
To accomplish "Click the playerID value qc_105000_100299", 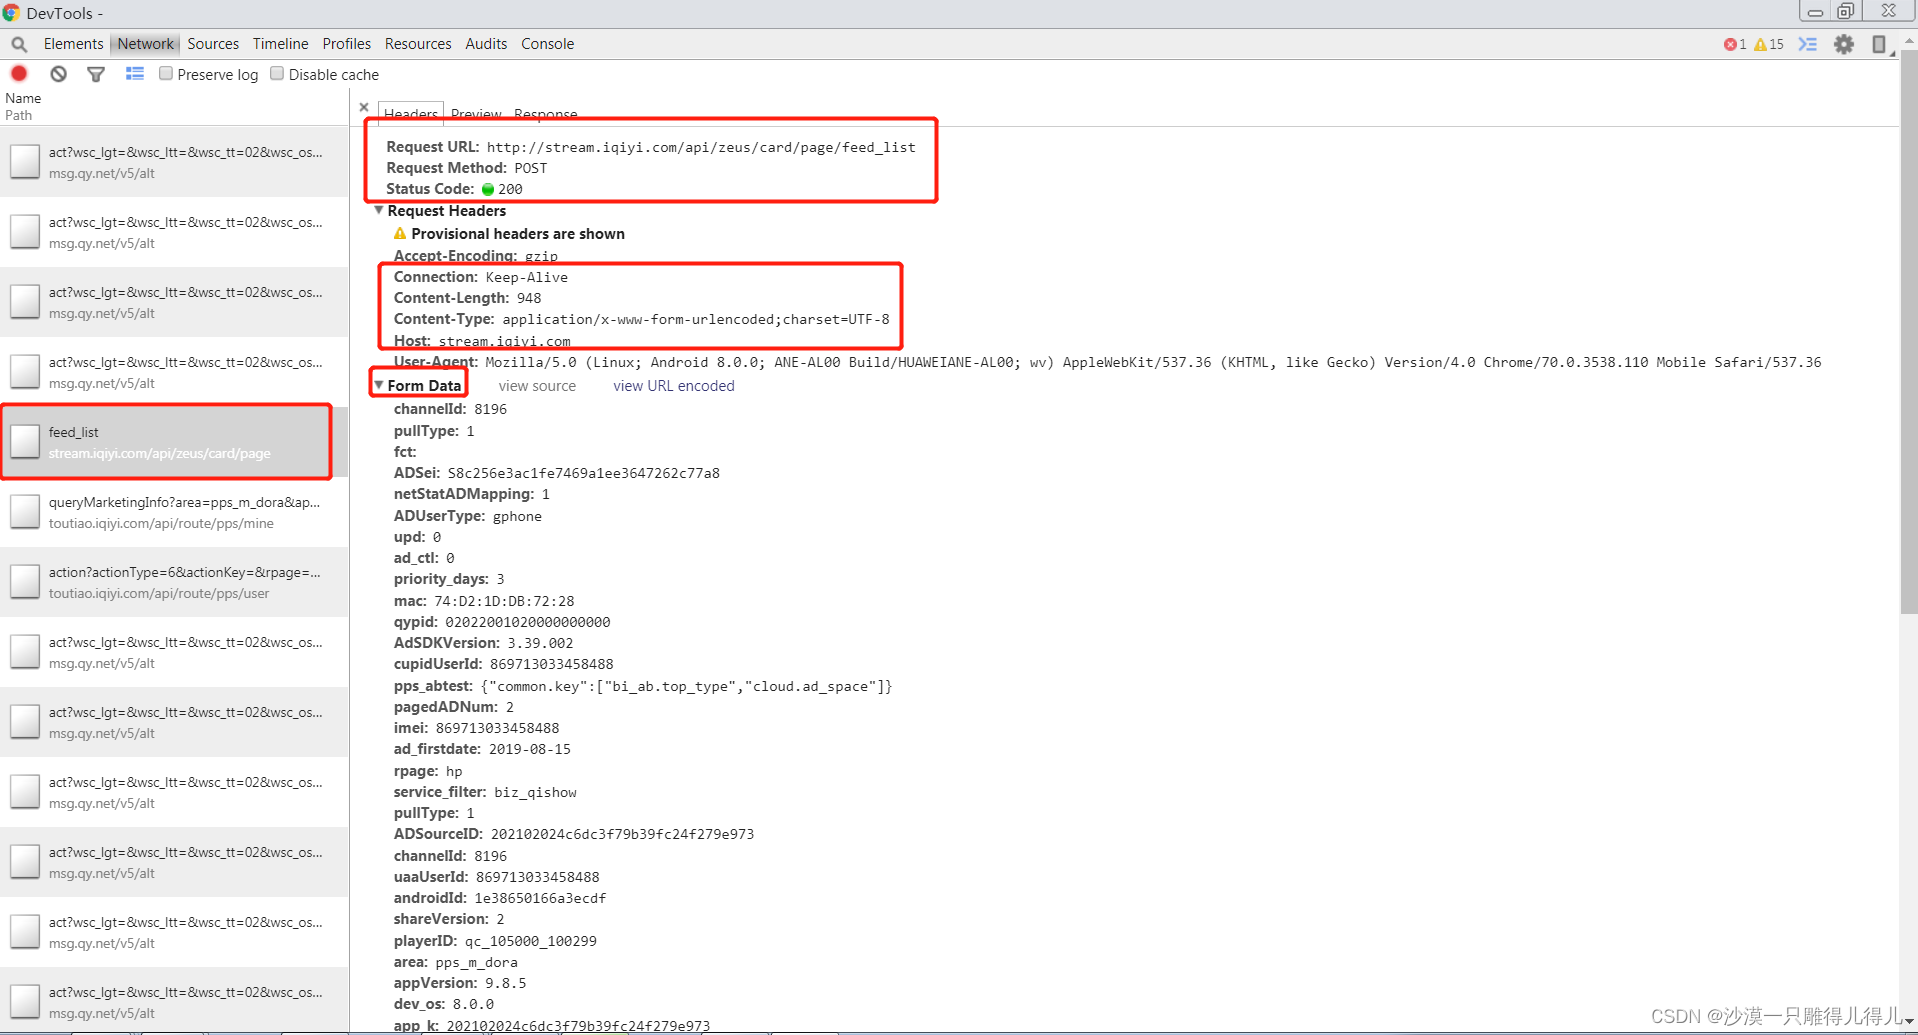I will 530,941.
